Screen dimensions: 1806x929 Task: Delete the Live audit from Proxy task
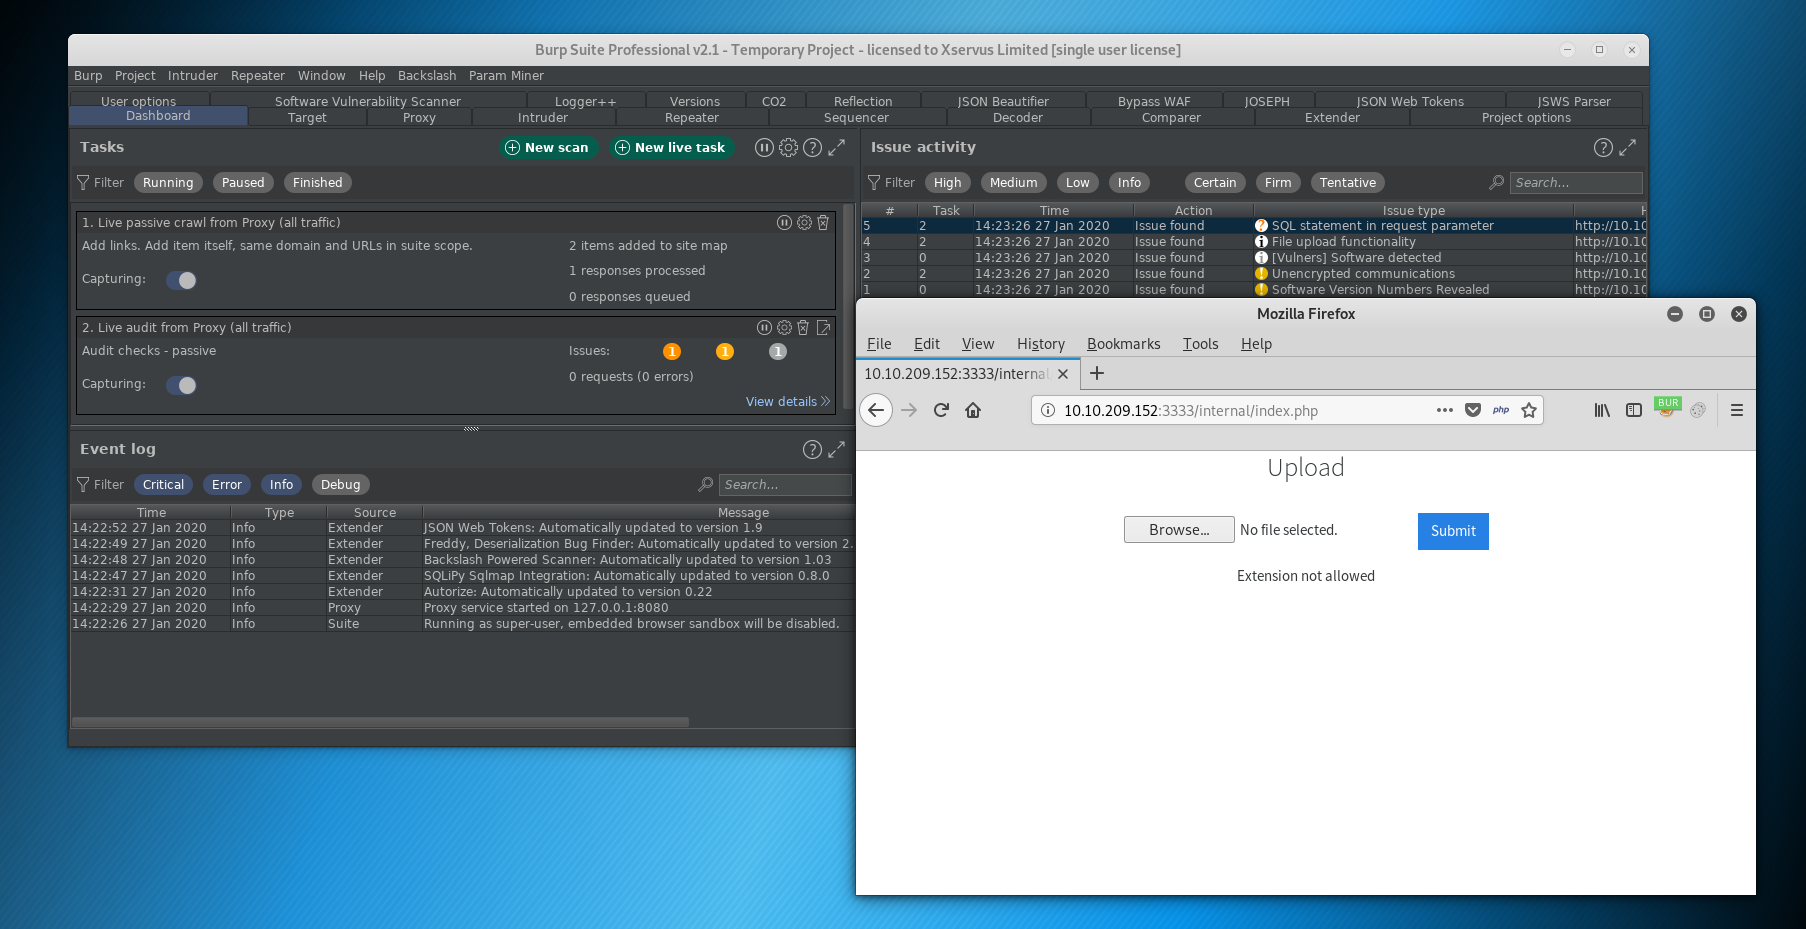click(803, 327)
